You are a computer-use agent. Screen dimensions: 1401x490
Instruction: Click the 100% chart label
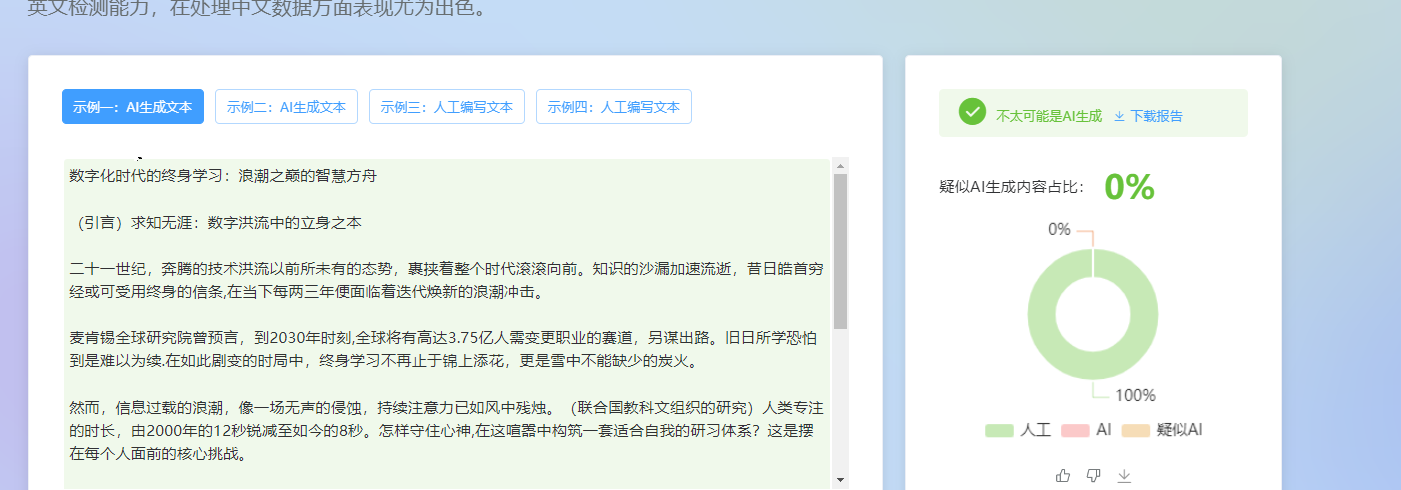pyautogui.click(x=1135, y=395)
